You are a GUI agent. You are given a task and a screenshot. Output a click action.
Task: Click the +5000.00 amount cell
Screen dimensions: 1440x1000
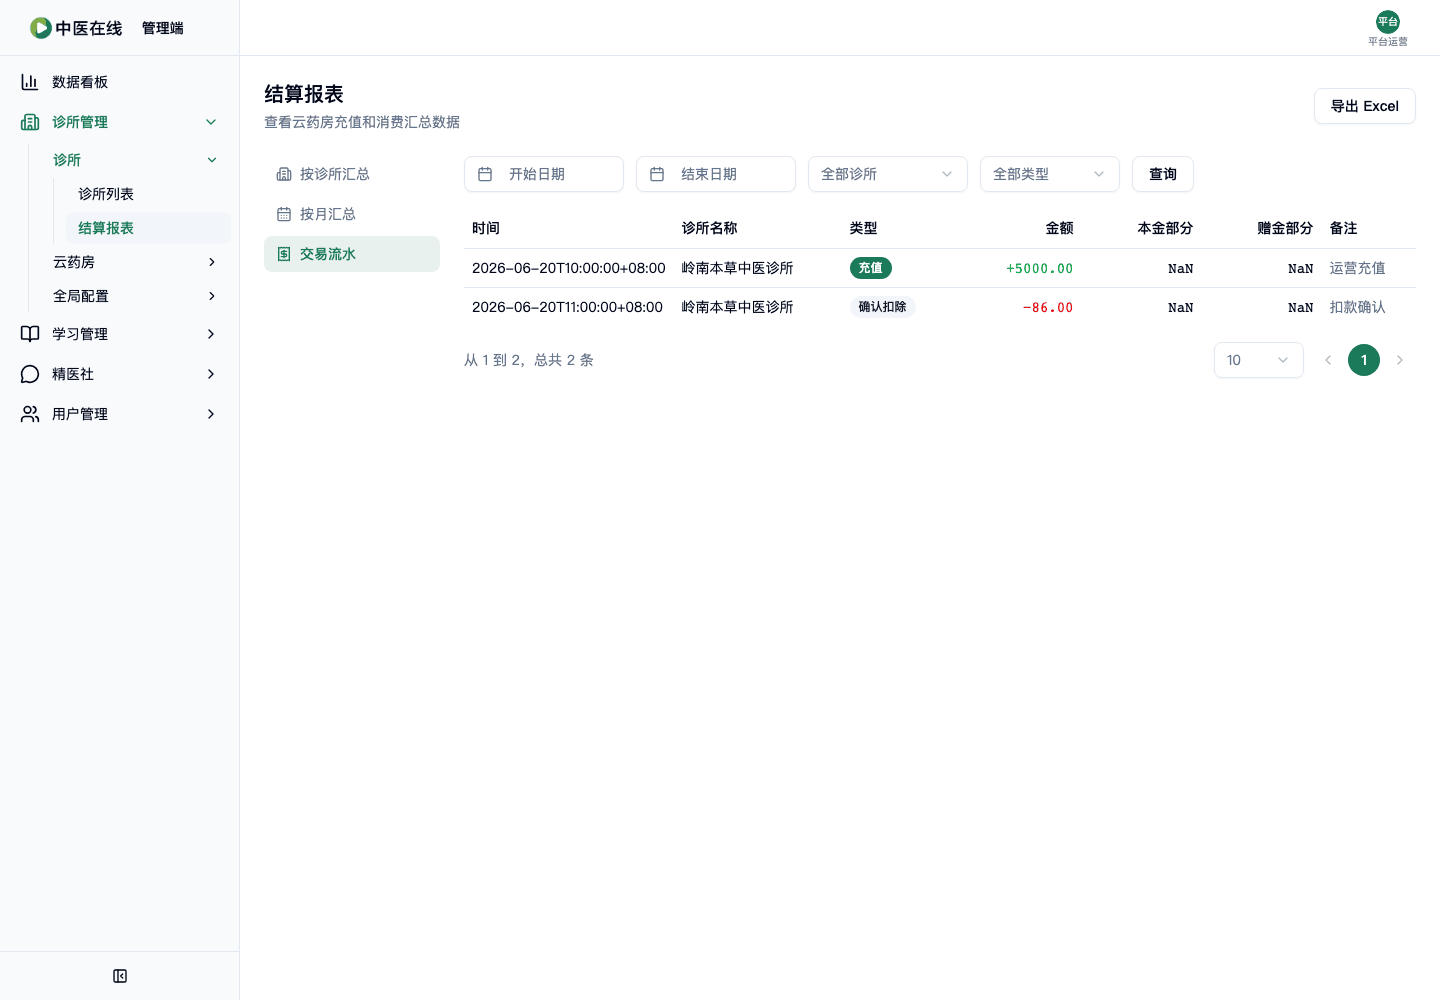coord(1040,268)
